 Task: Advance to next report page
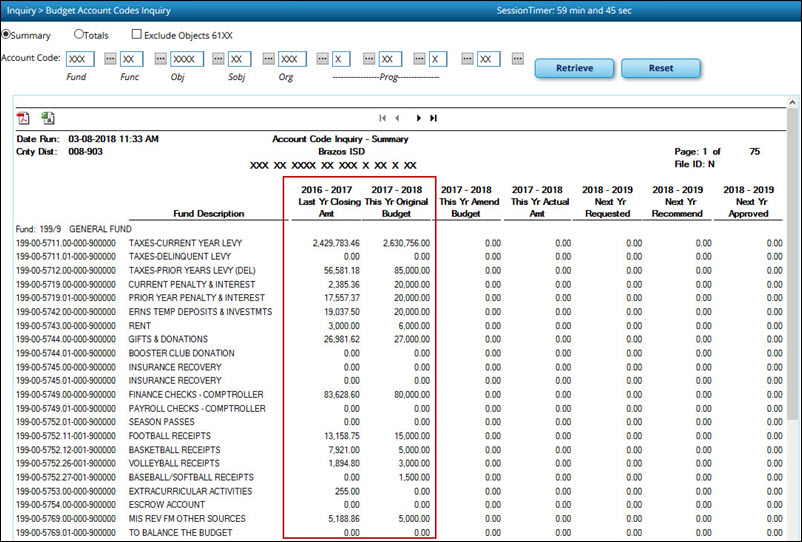pos(418,118)
